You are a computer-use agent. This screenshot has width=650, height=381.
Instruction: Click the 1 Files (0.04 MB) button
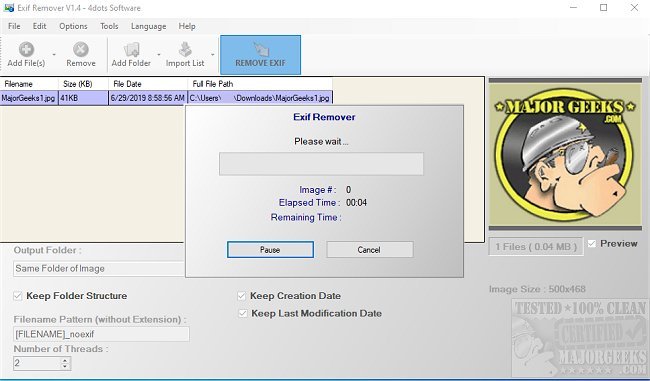[x=536, y=247]
